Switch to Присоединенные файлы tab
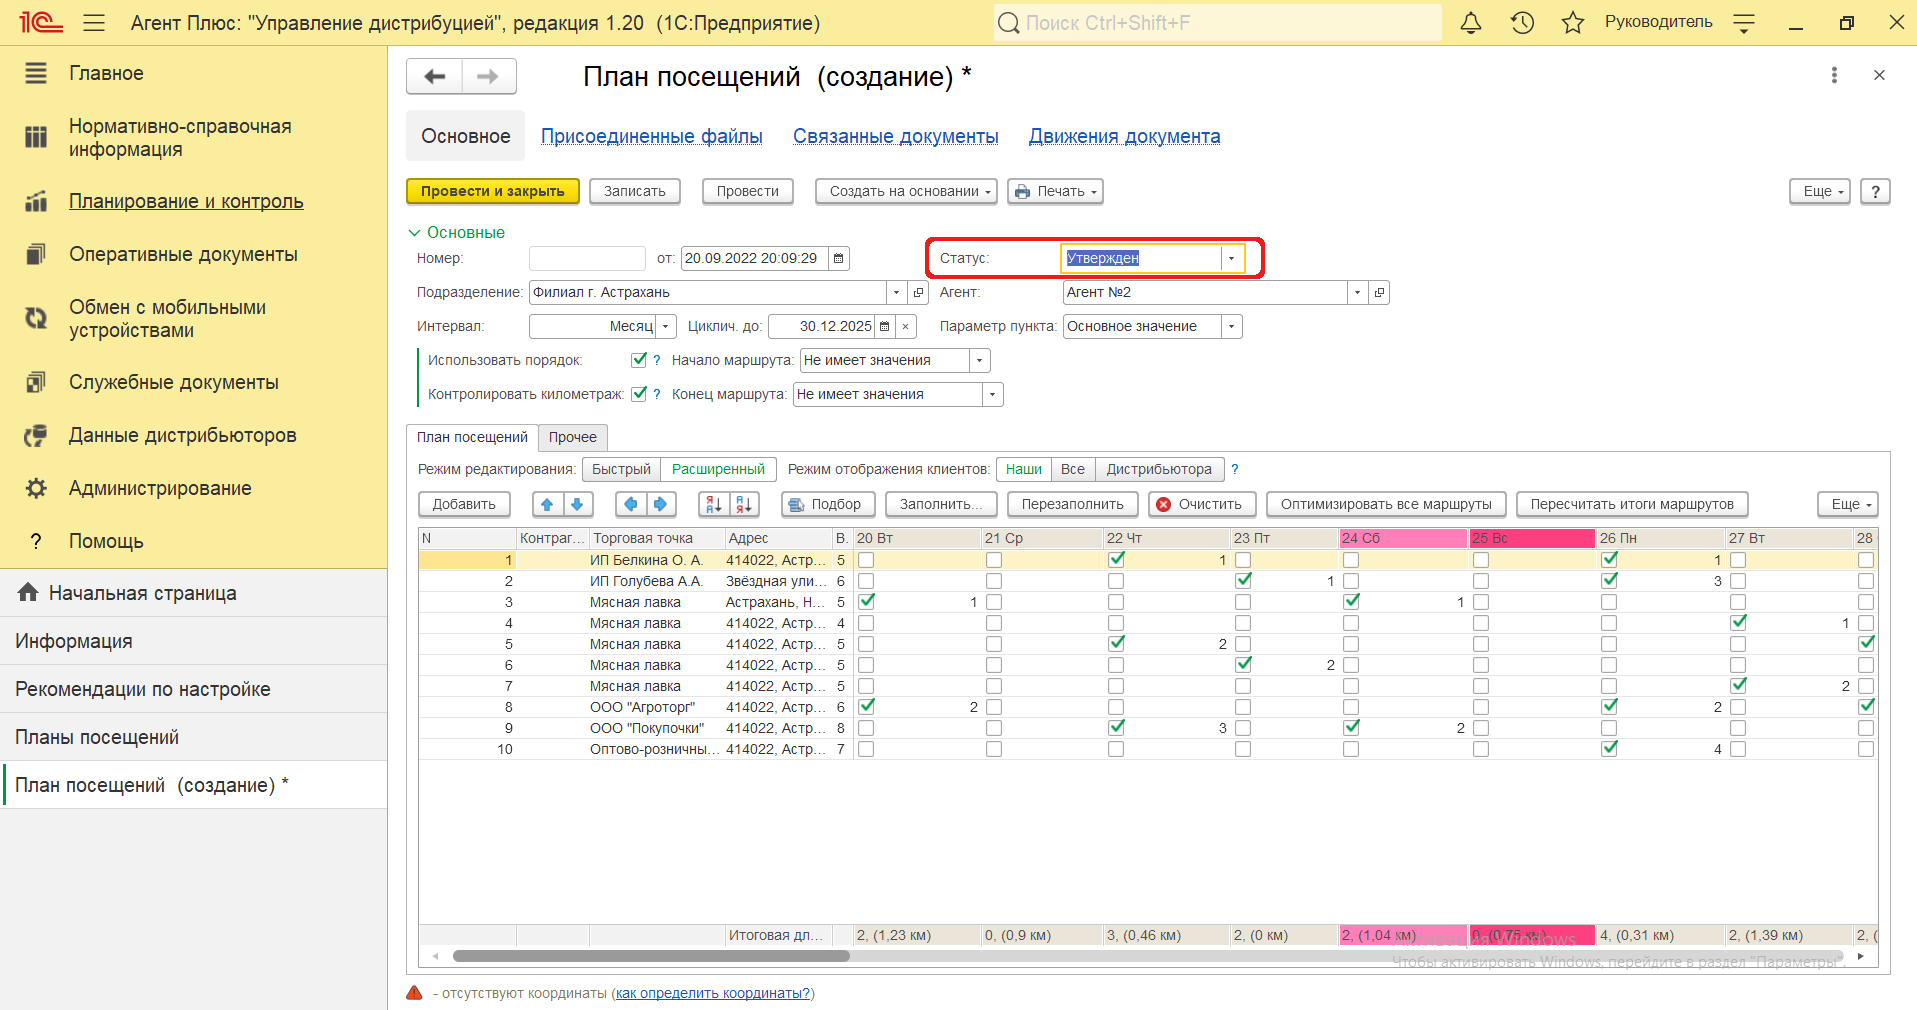The height and width of the screenshot is (1010, 1917). [652, 136]
